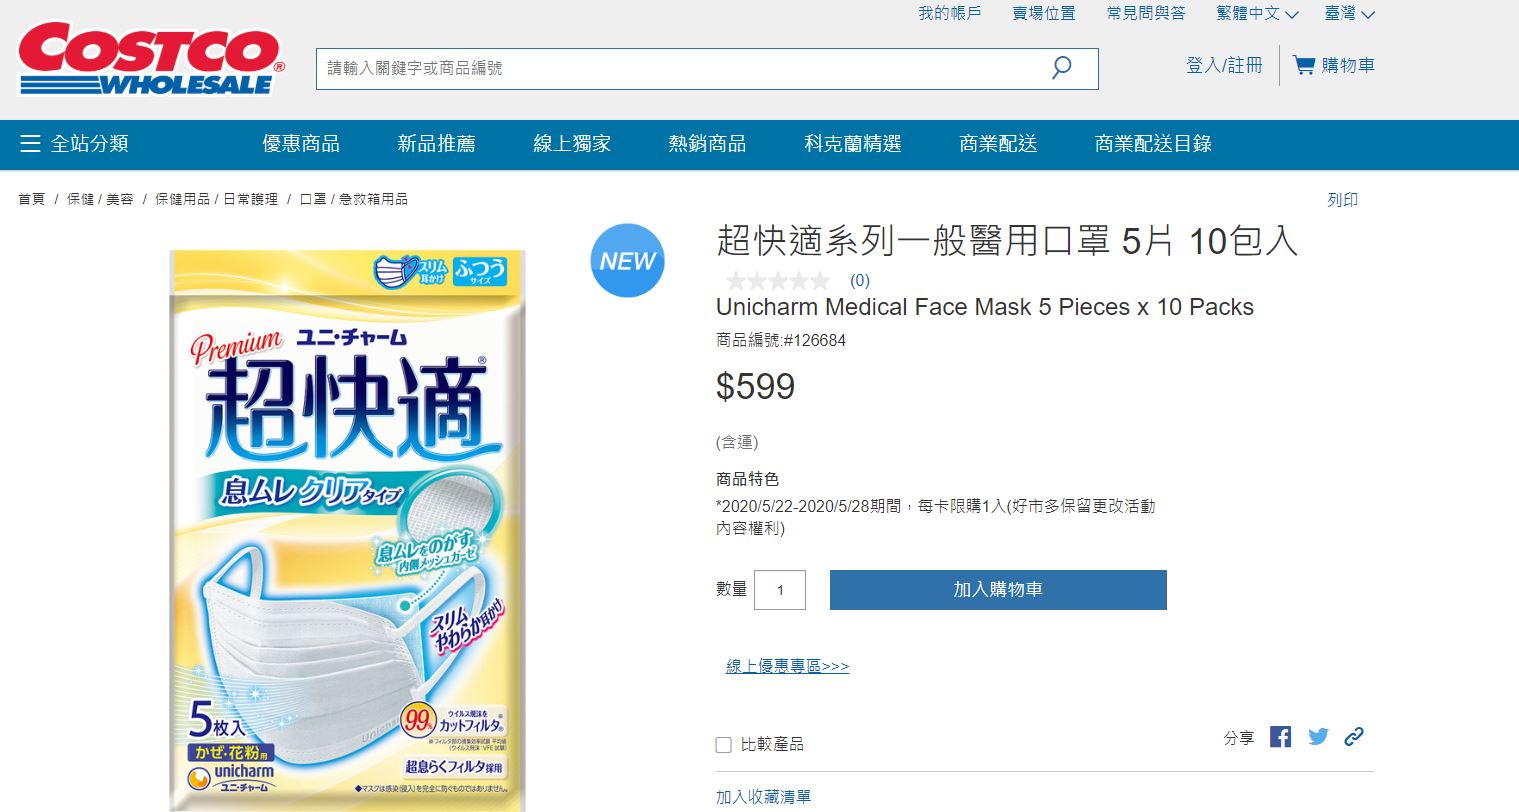Click the Costco Wholesale logo

pyautogui.click(x=148, y=58)
